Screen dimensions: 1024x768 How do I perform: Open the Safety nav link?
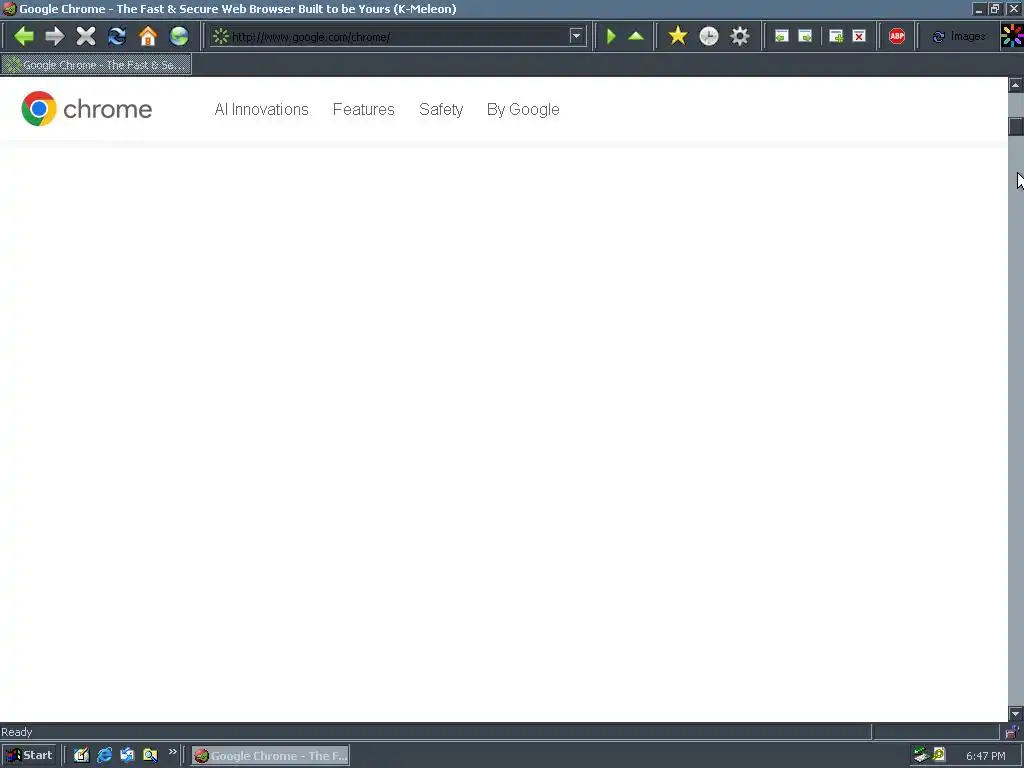441,109
